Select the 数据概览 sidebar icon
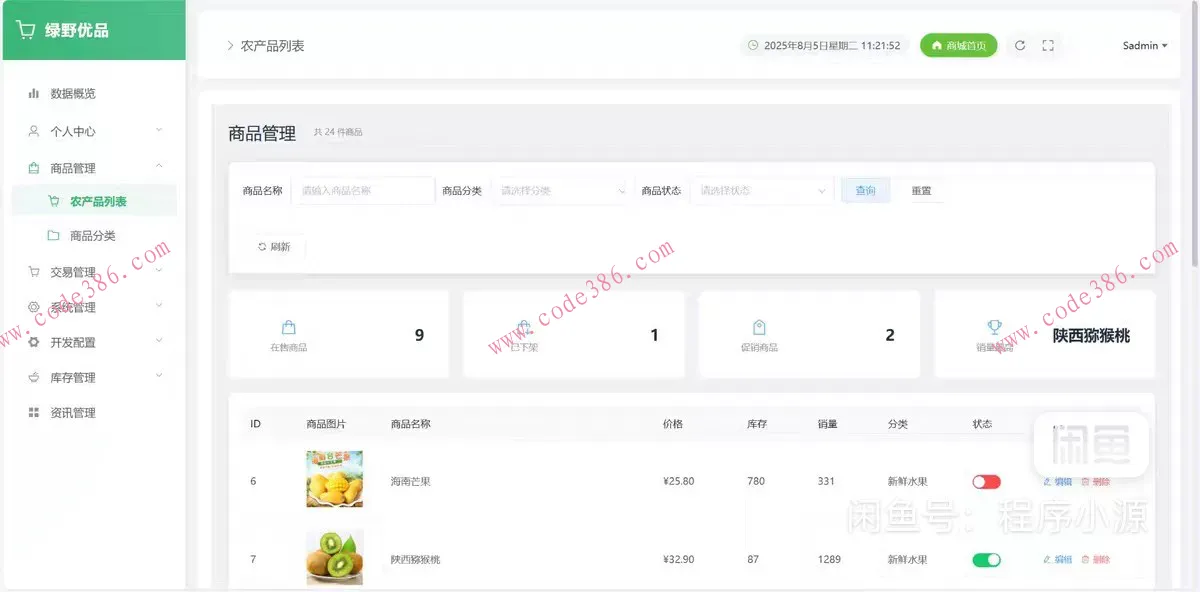 click(33, 93)
